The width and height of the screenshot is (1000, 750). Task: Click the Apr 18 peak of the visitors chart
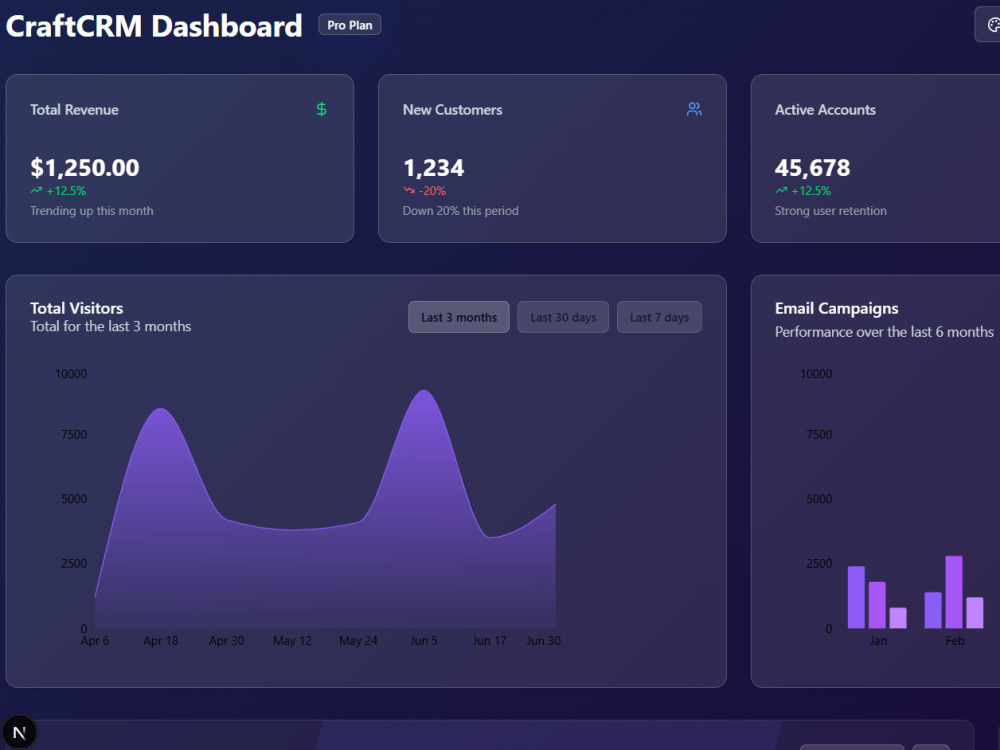(x=161, y=409)
